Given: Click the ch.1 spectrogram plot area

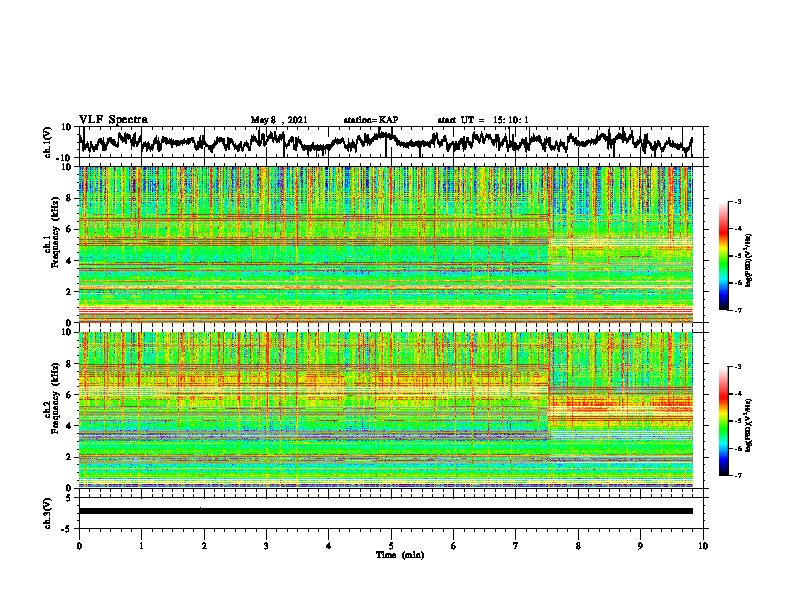Looking at the screenshot, I should pos(386,244).
